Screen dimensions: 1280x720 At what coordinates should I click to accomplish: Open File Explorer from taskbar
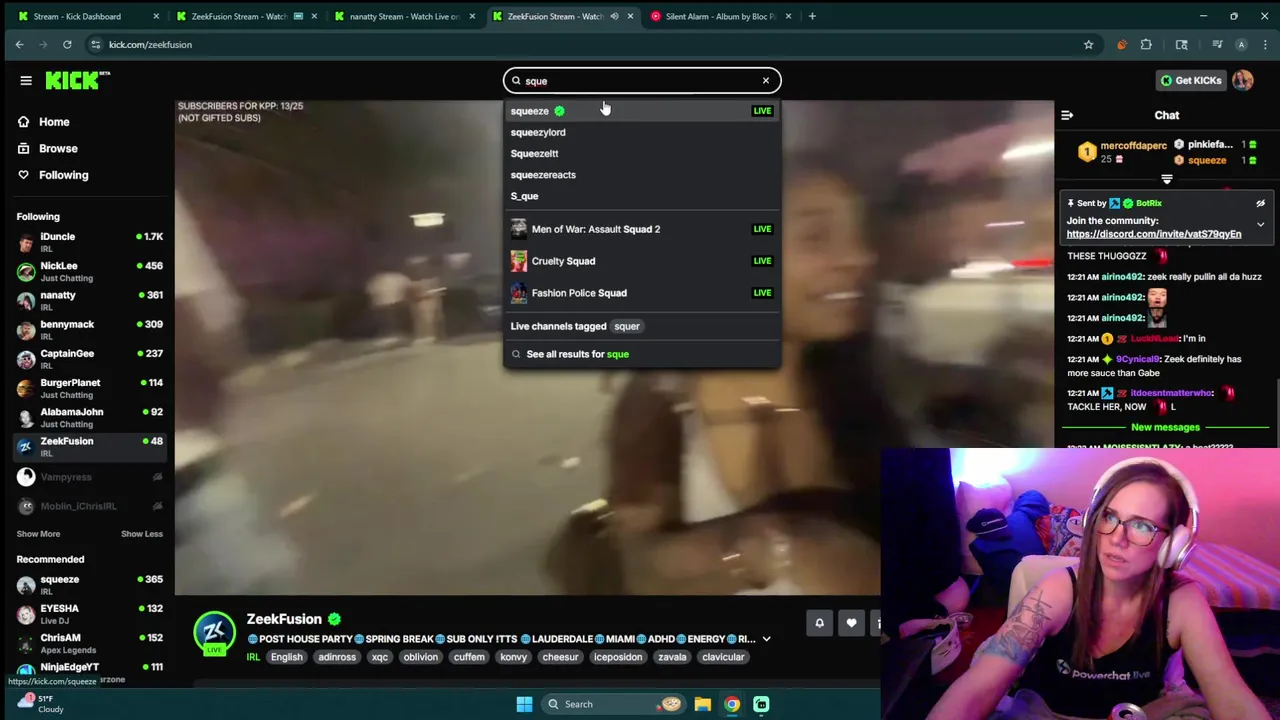(702, 704)
